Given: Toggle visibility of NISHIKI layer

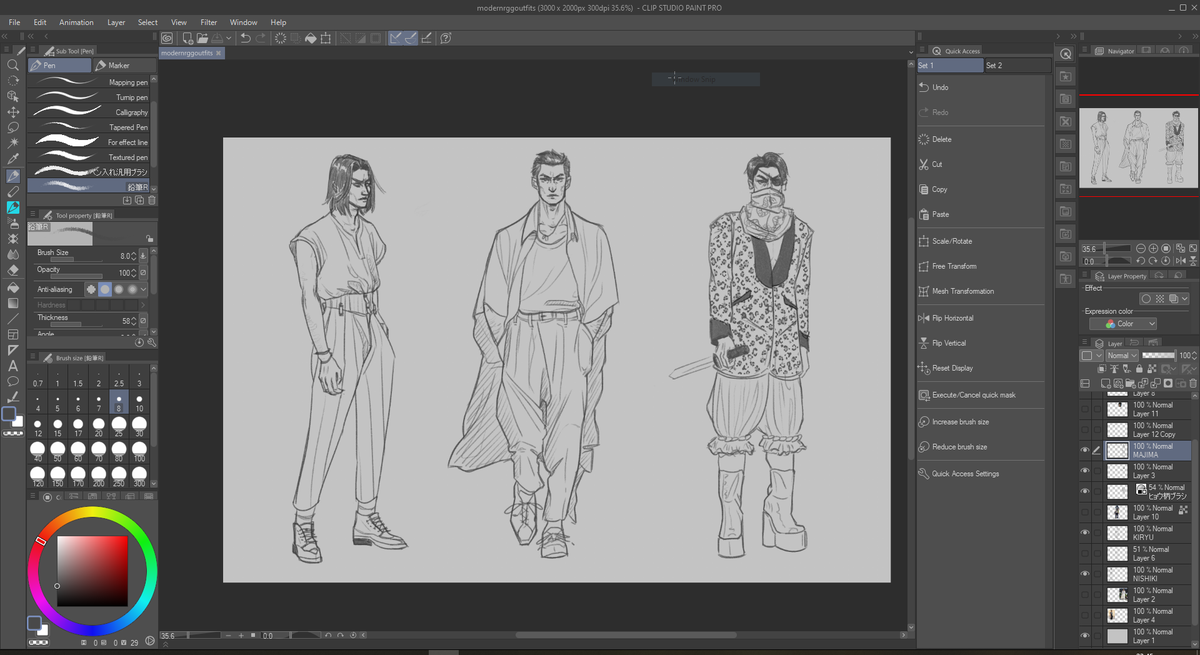Looking at the screenshot, I should point(1085,574).
